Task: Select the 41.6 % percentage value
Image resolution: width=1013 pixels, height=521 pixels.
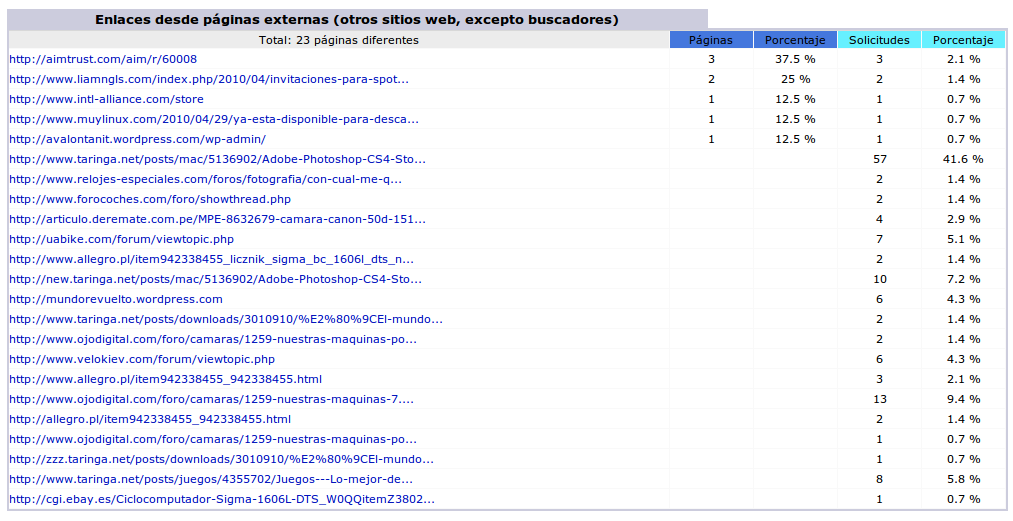Action: (963, 159)
